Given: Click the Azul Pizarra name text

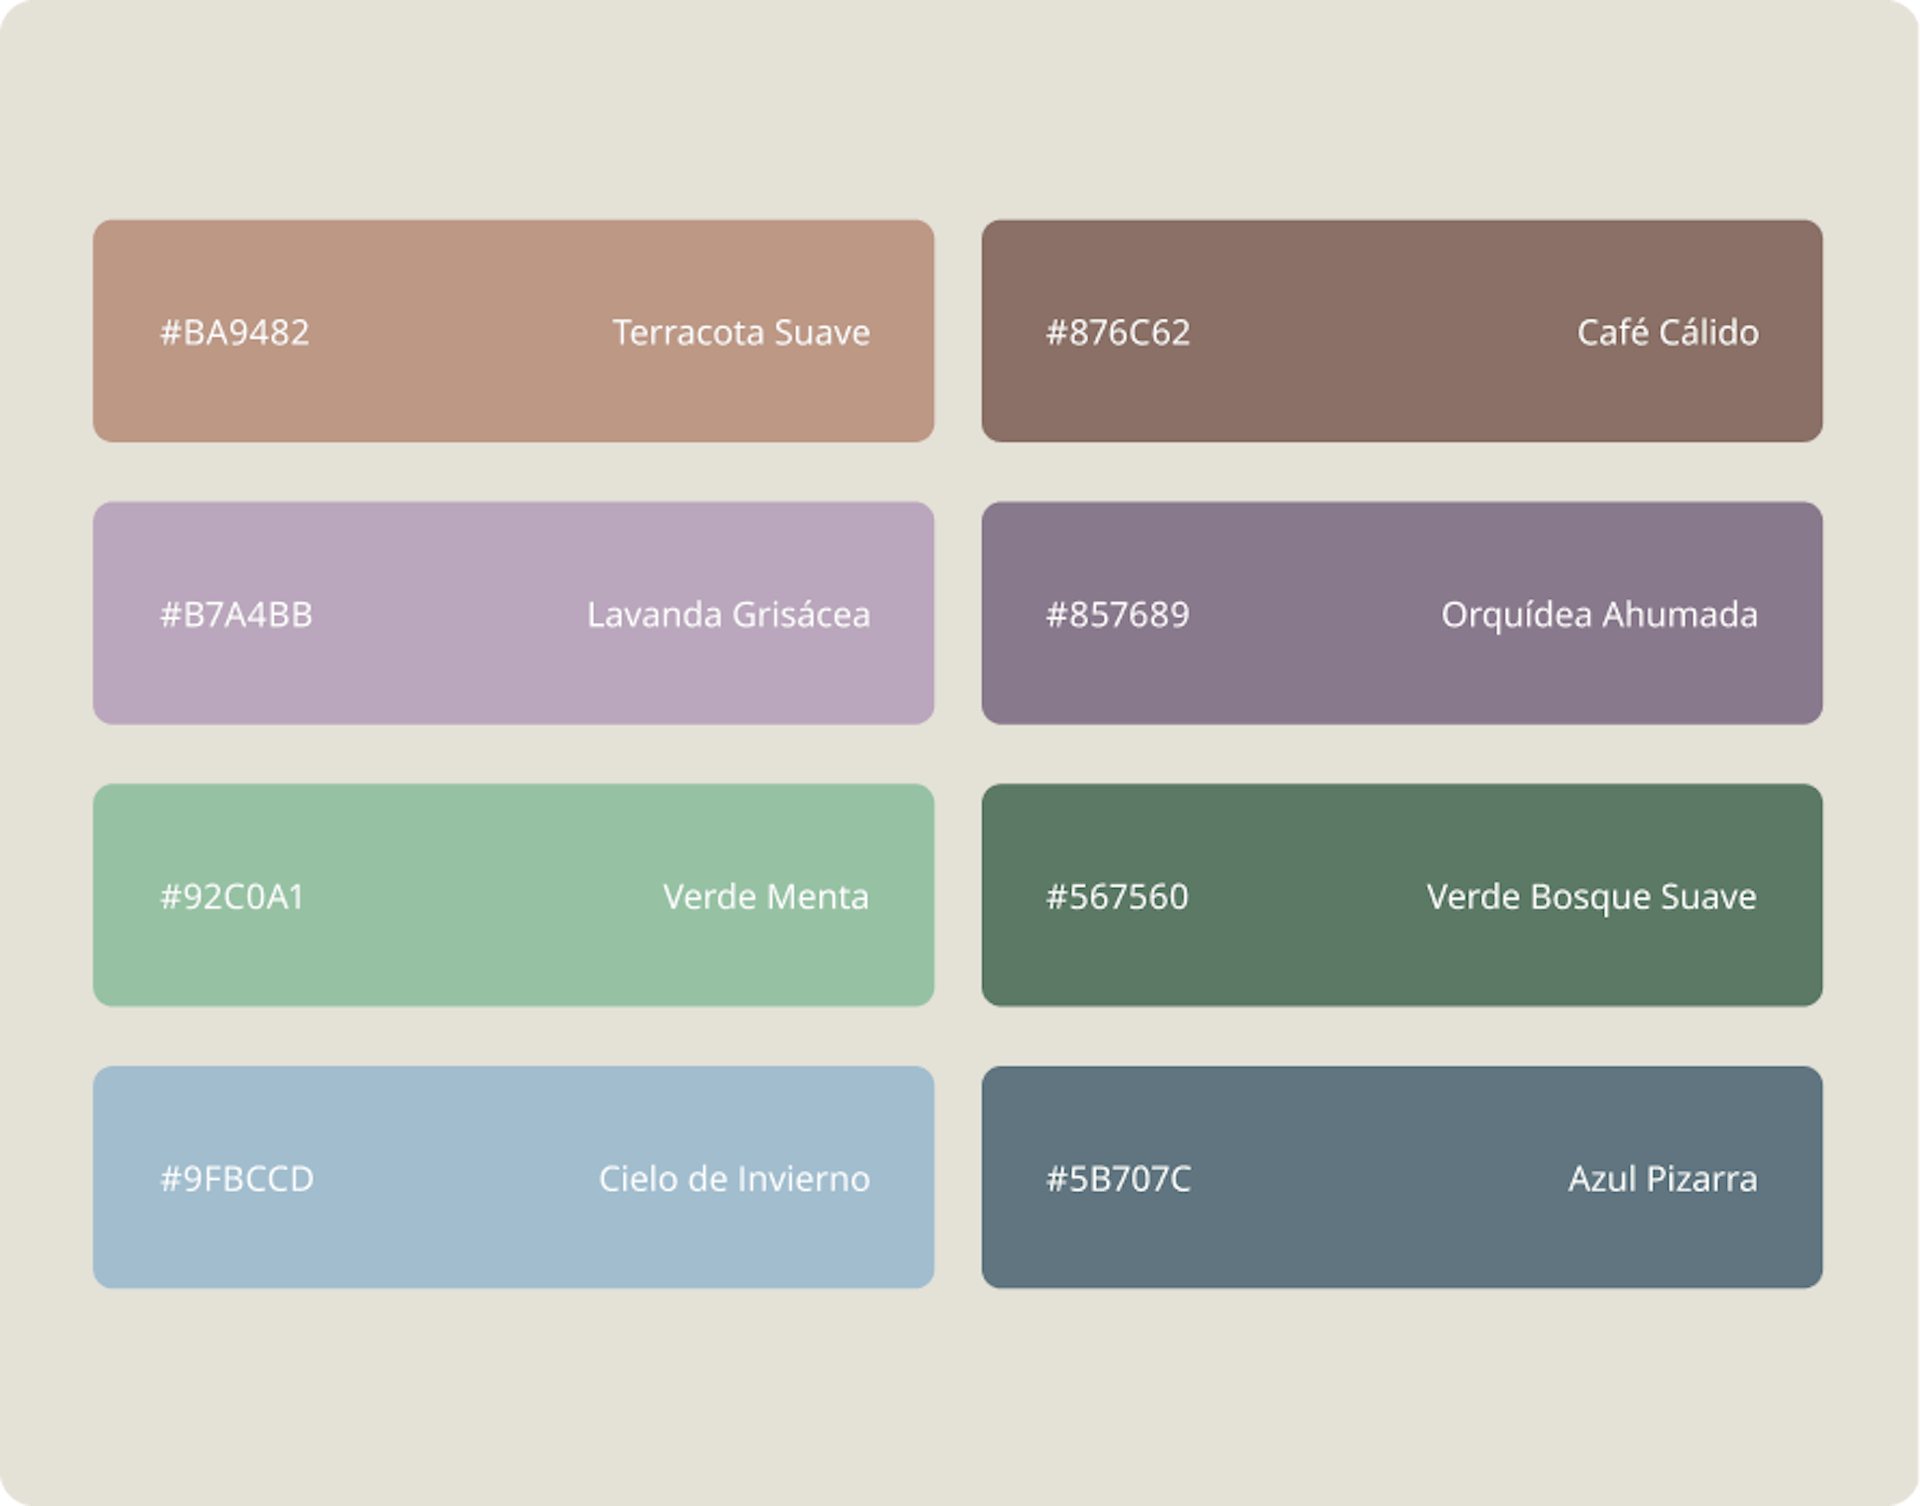Looking at the screenshot, I should pos(1662,1178).
